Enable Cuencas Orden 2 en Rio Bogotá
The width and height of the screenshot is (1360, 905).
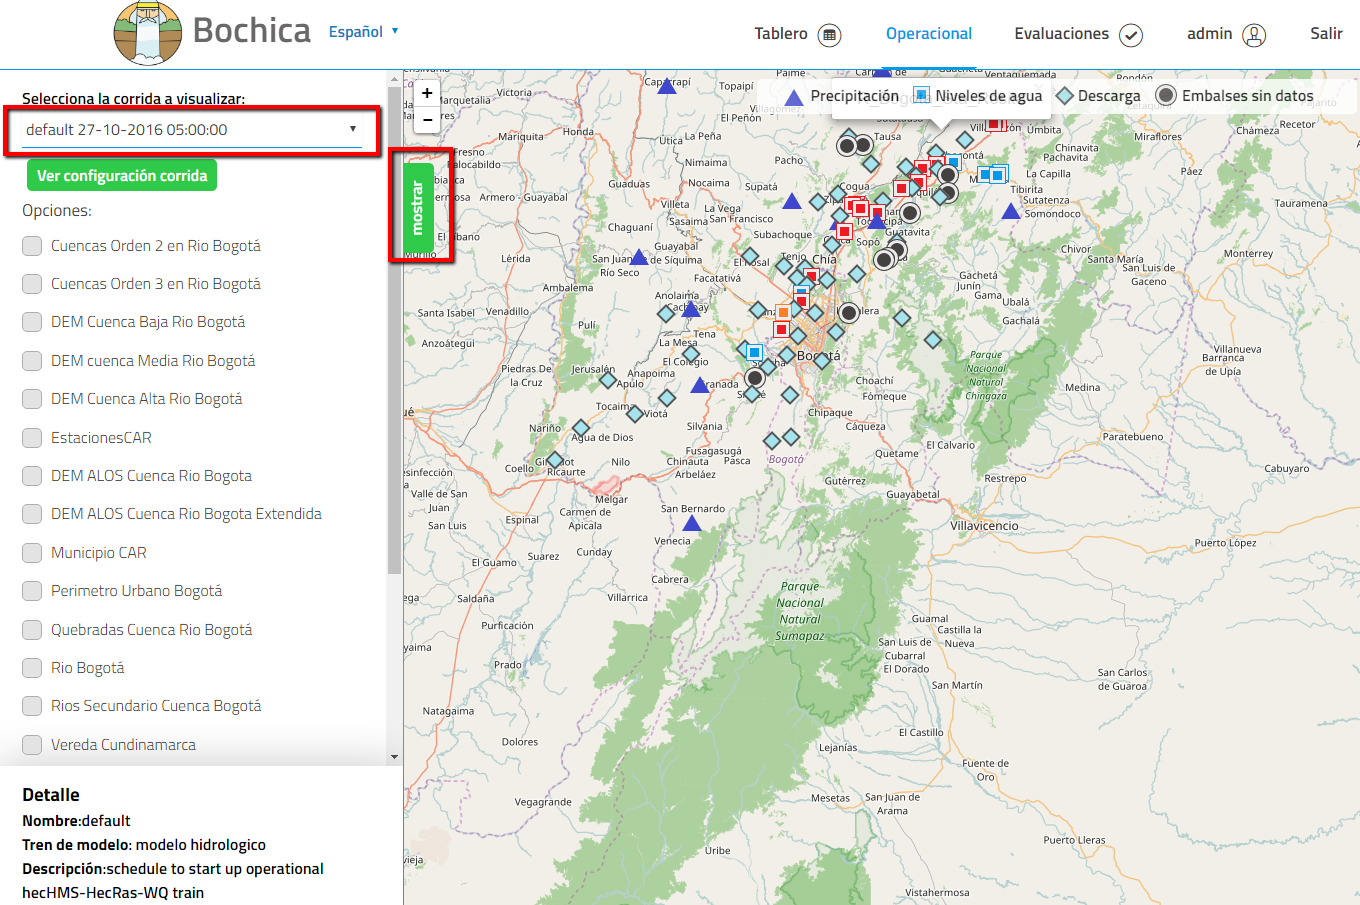pos(32,246)
